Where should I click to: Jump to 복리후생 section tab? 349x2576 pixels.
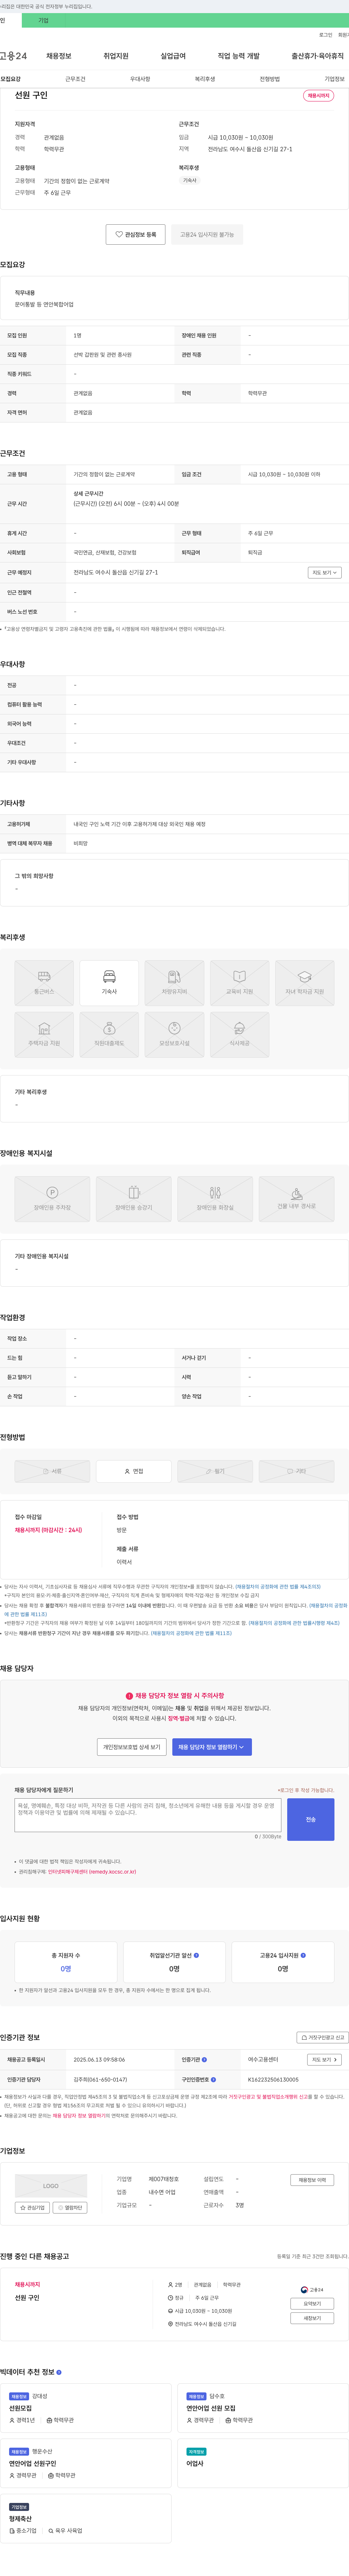click(205, 79)
